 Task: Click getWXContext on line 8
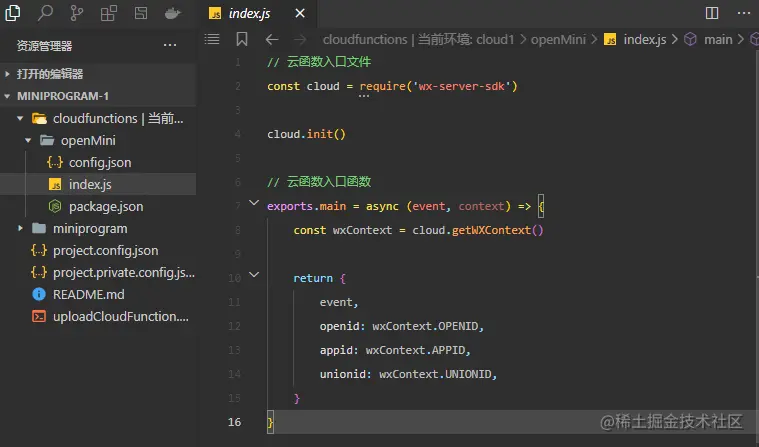click(491, 230)
